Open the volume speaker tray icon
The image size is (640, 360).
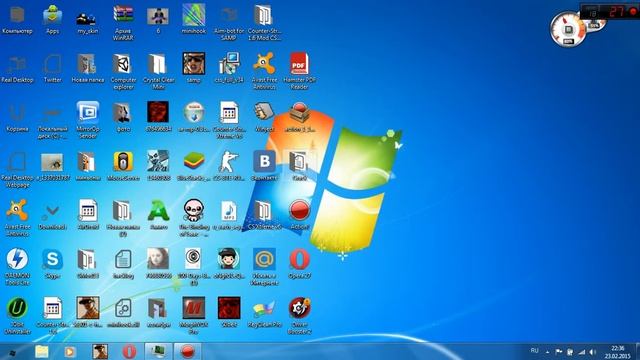click(x=593, y=352)
